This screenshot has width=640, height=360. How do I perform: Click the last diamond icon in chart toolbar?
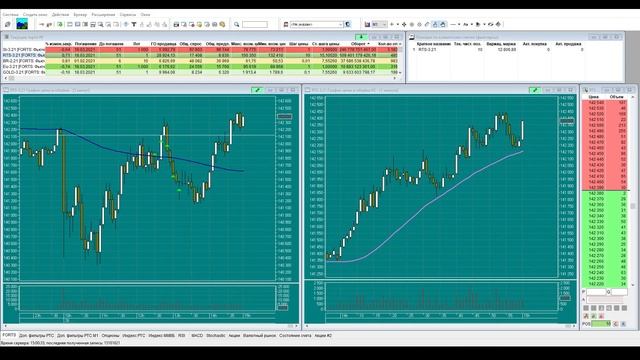pos(498,24)
